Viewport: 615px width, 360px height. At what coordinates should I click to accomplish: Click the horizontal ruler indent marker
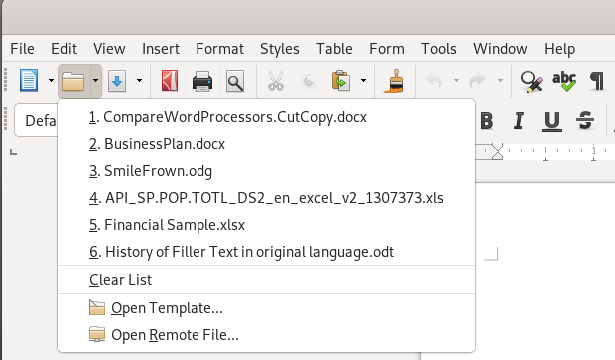(497, 152)
